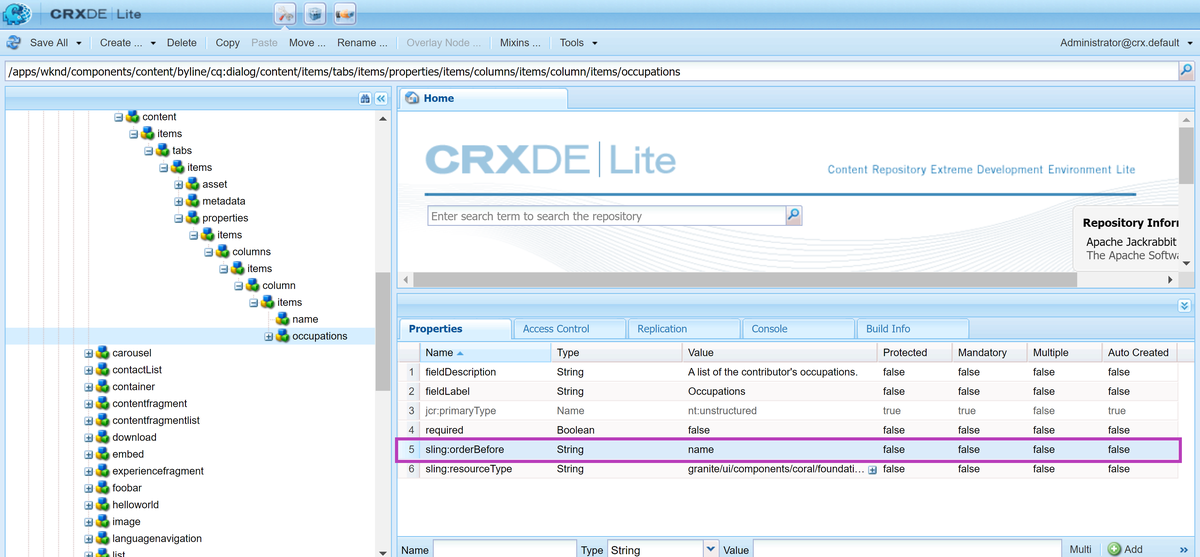Click the tree panel vertical scrollbar
1200x557 pixels.
pos(383,333)
